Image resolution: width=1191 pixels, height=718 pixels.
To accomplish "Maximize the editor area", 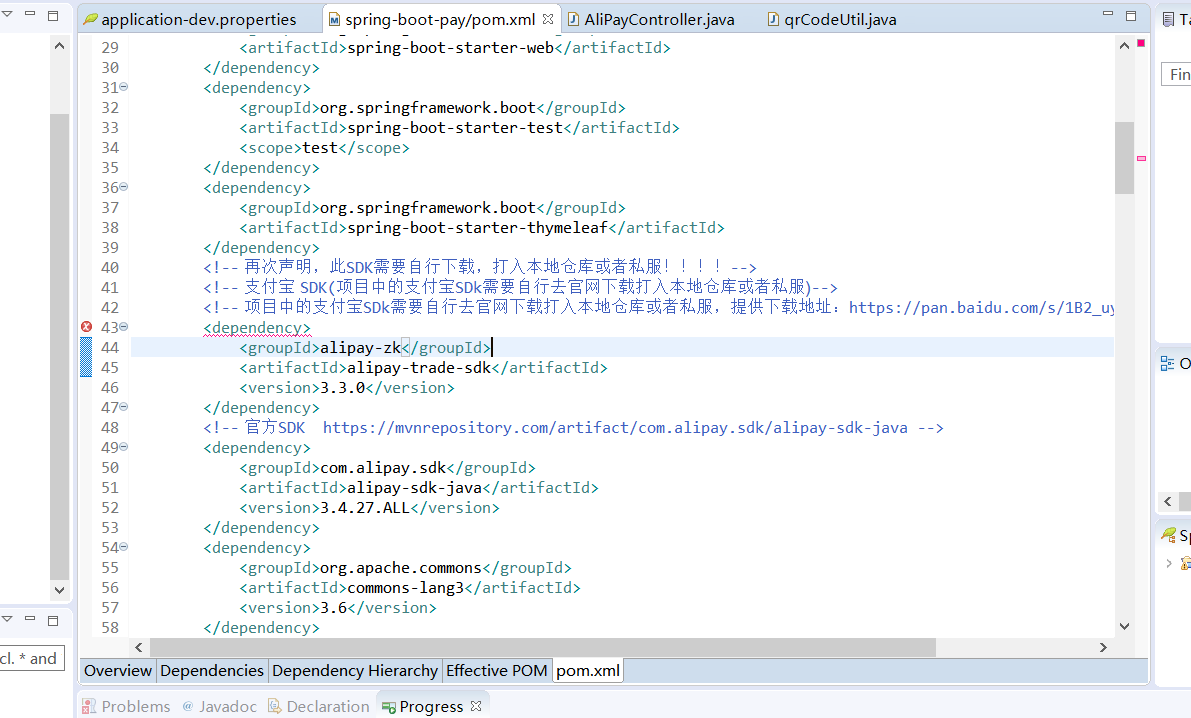I will 1131,16.
